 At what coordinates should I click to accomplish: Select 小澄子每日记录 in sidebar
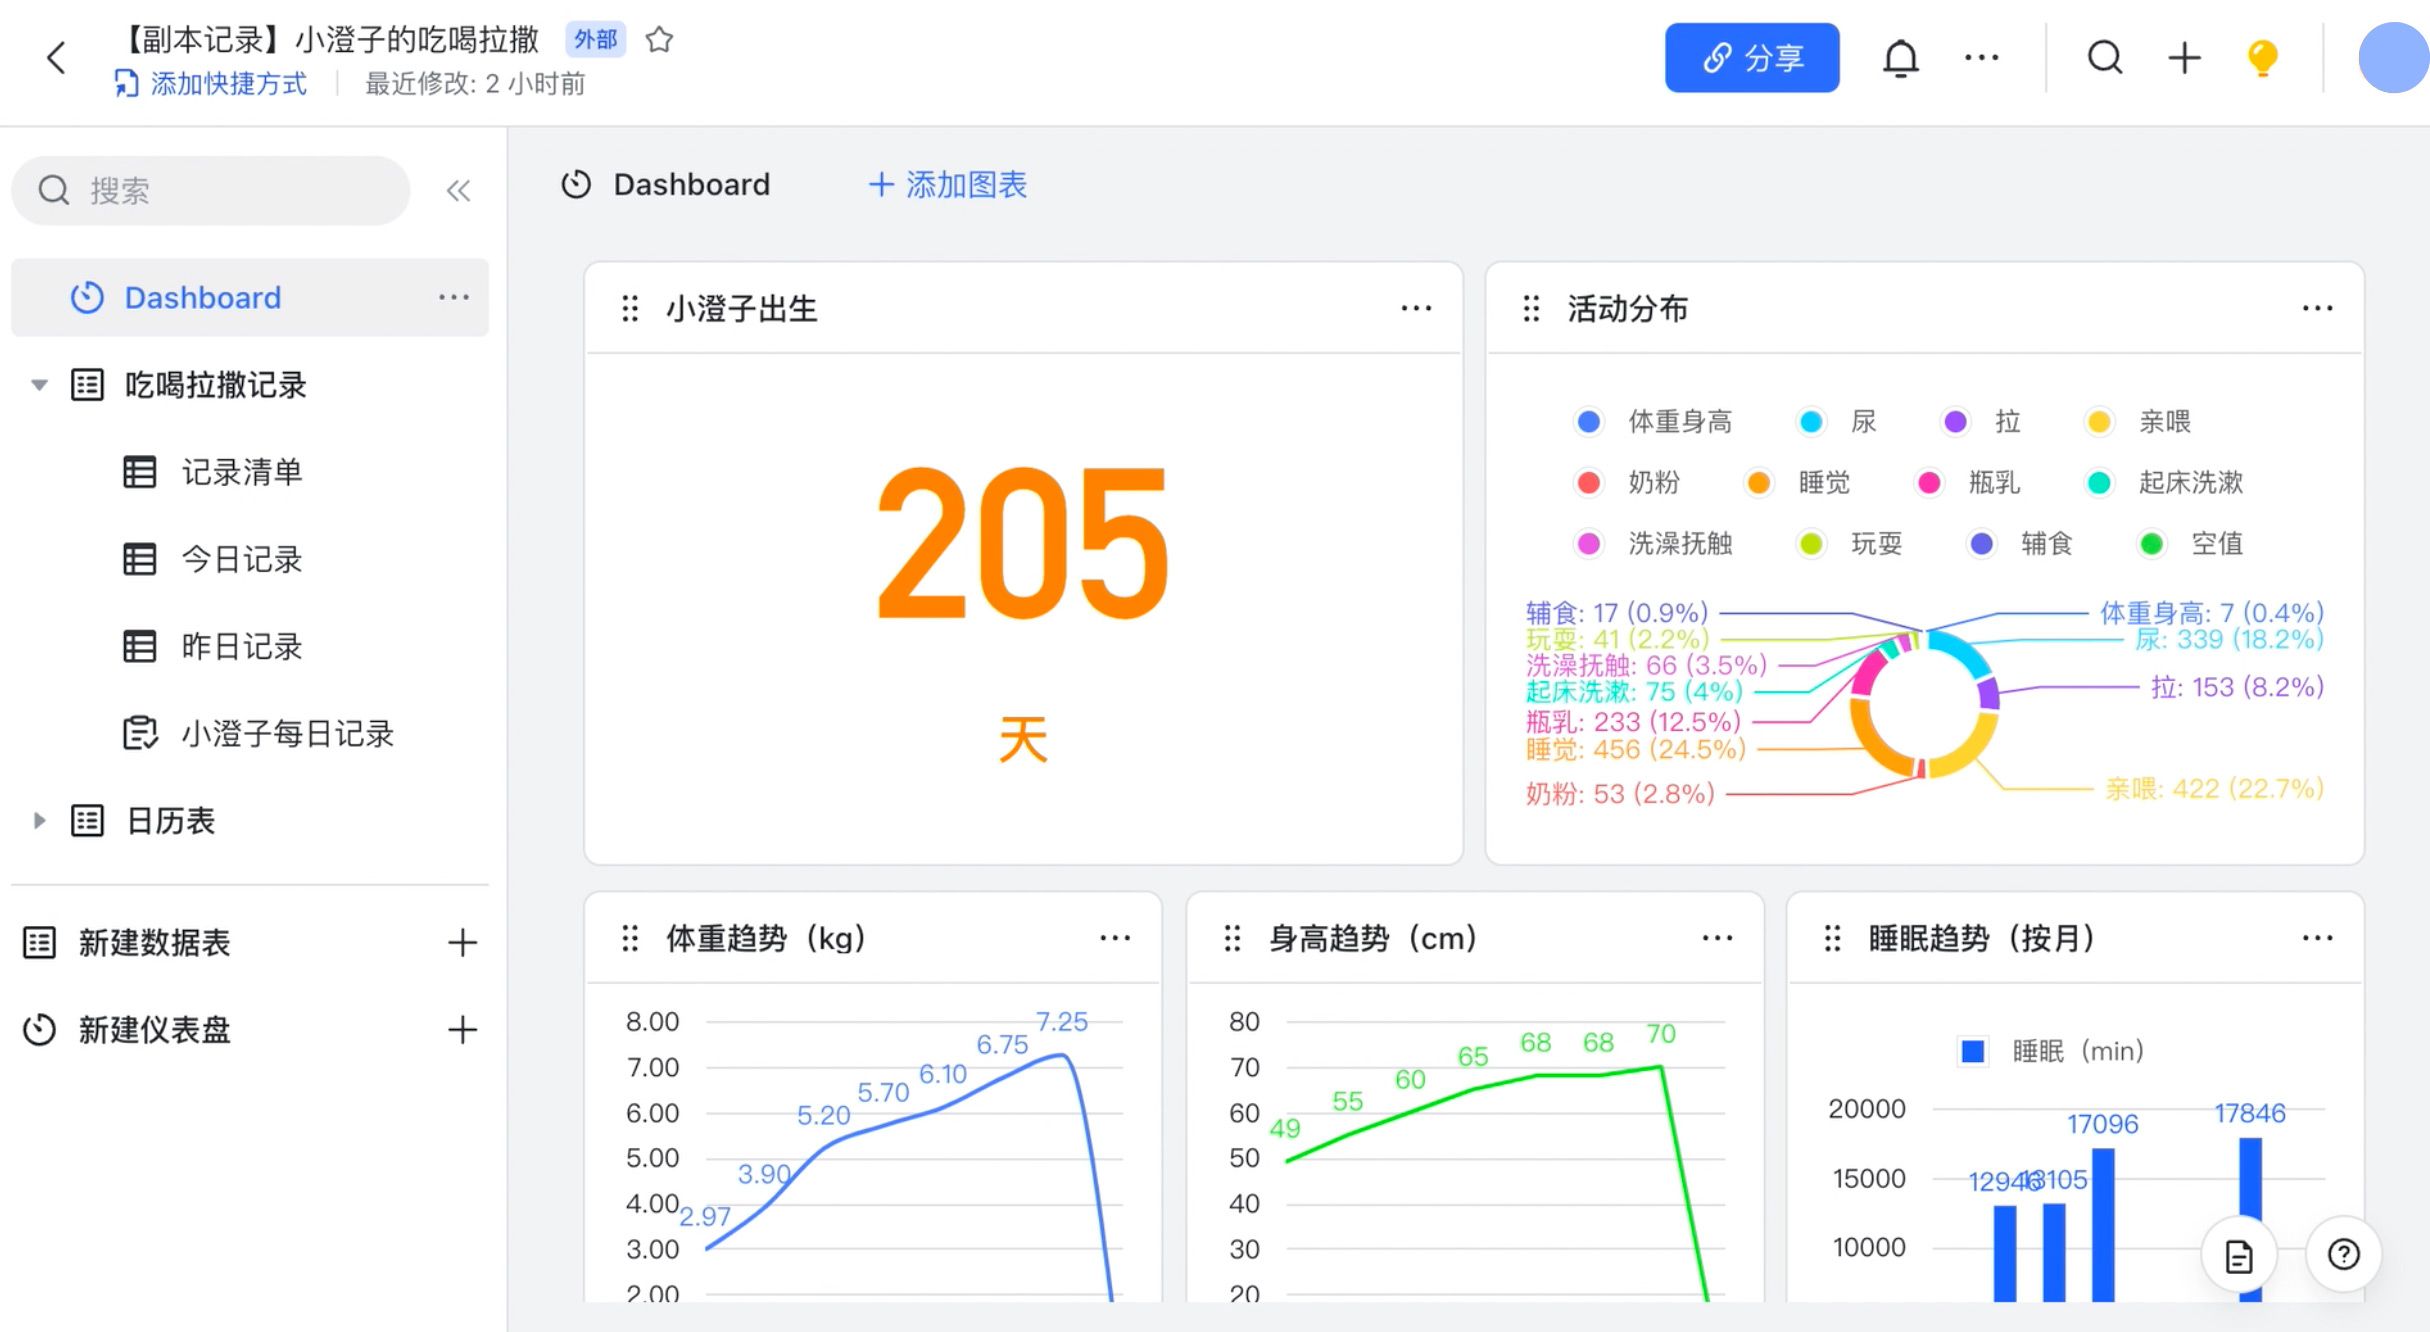coord(286,734)
